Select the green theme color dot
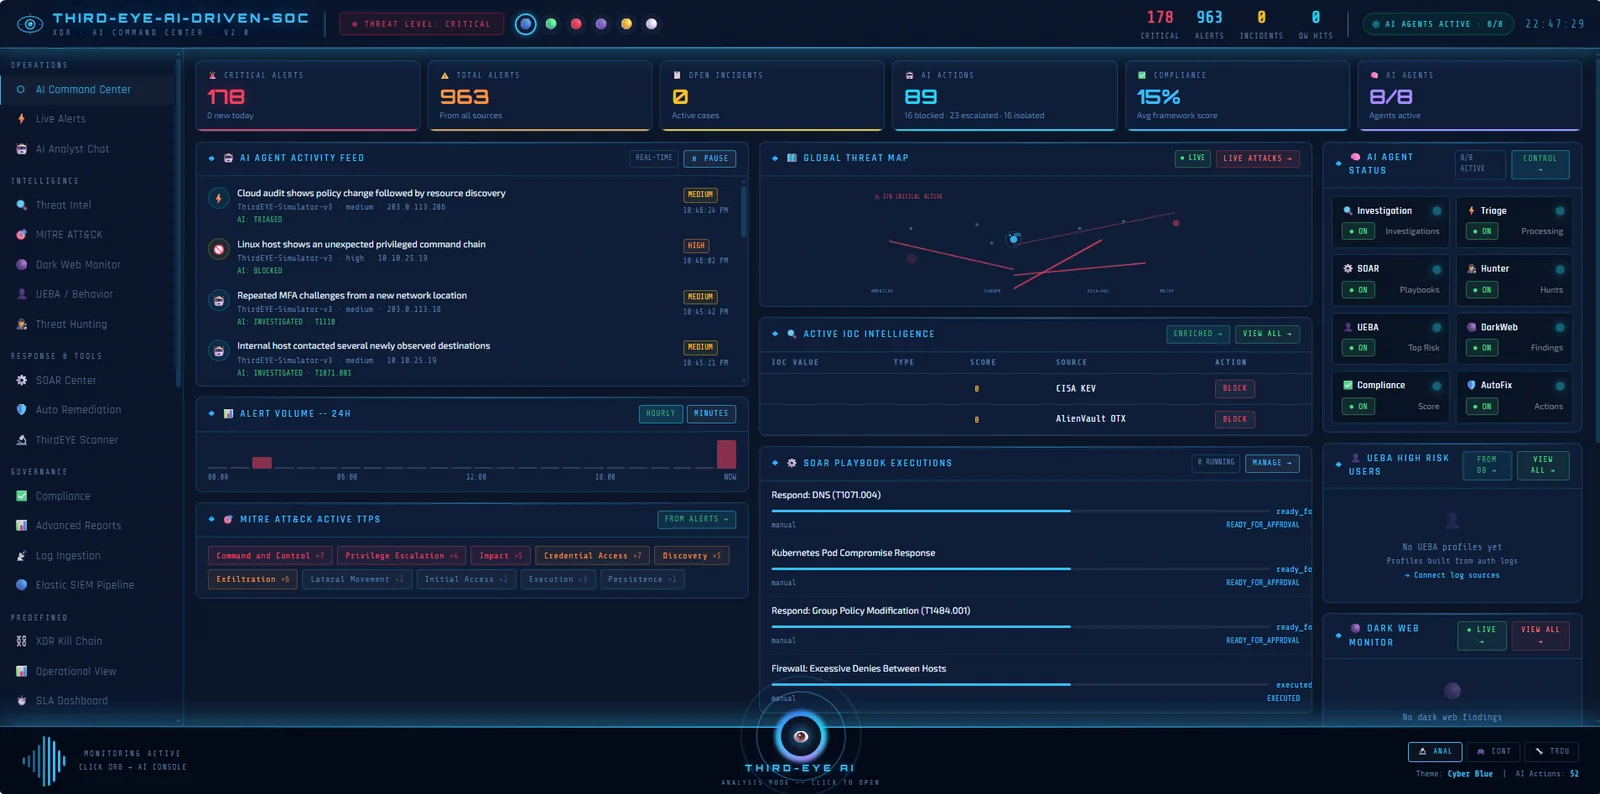 click(x=551, y=24)
